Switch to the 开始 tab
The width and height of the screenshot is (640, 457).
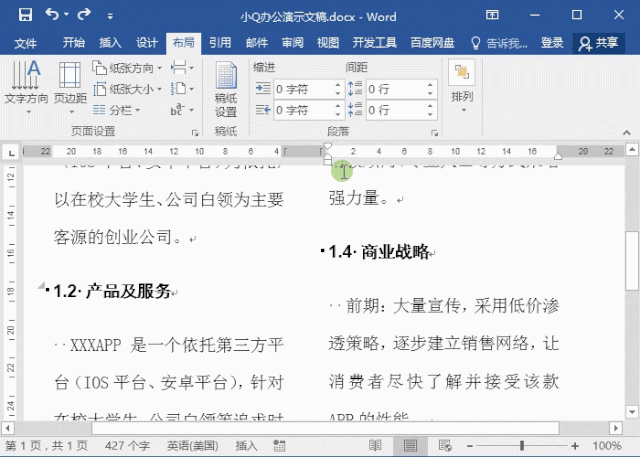(x=73, y=43)
